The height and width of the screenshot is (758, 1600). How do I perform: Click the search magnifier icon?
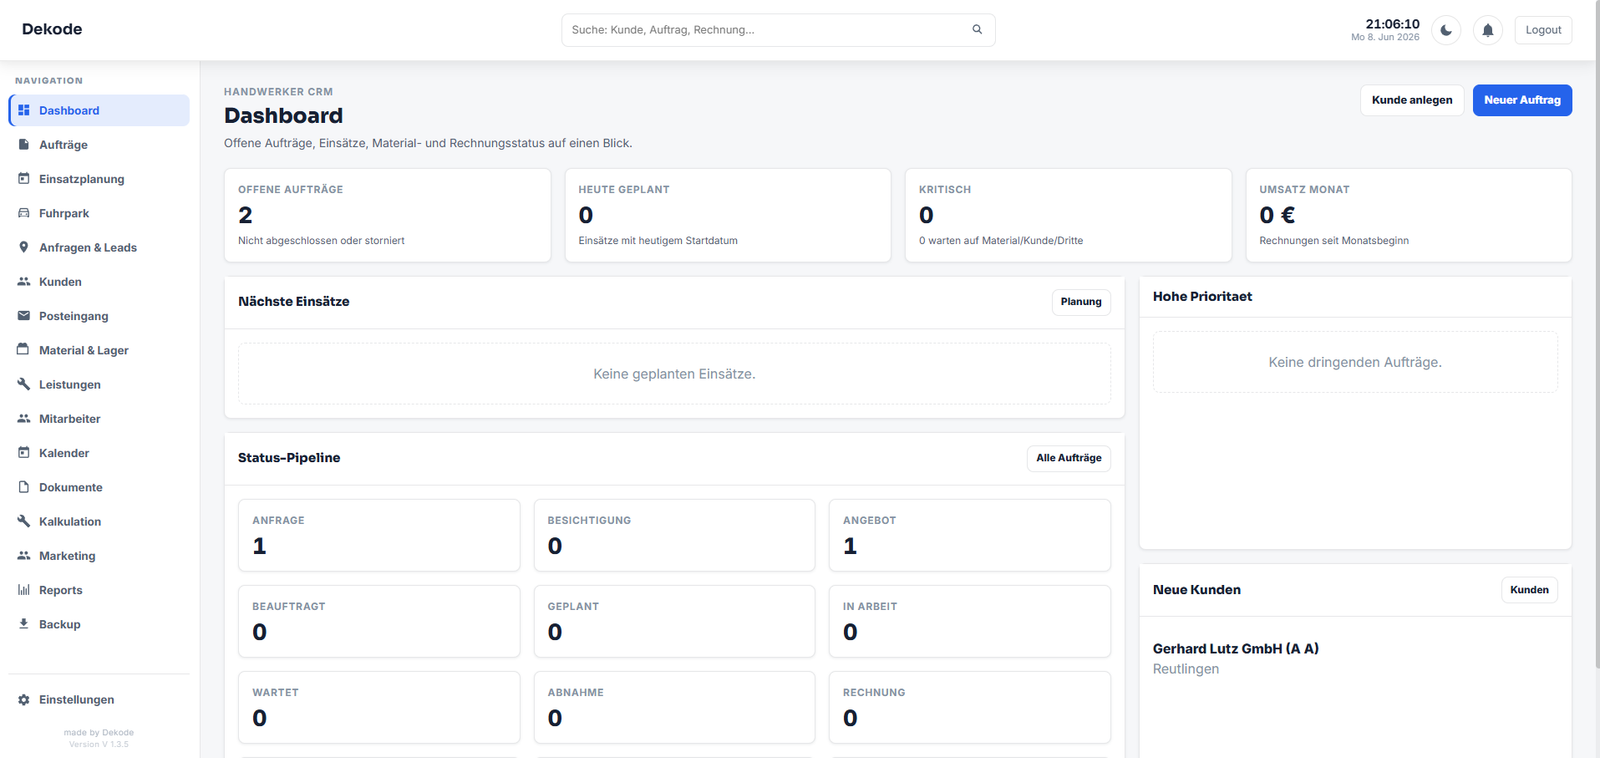coord(977,30)
